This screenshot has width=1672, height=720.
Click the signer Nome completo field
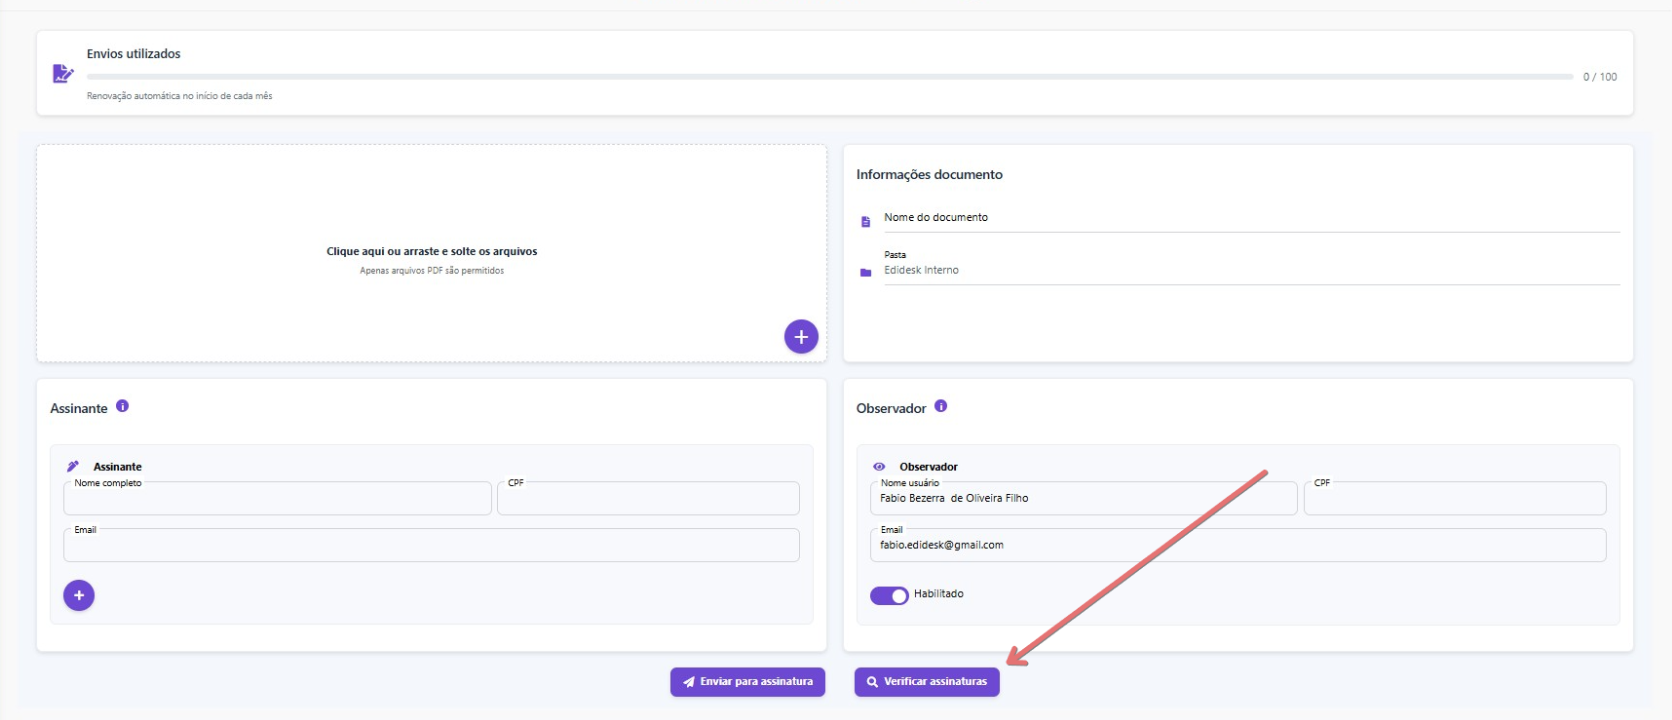pos(277,499)
